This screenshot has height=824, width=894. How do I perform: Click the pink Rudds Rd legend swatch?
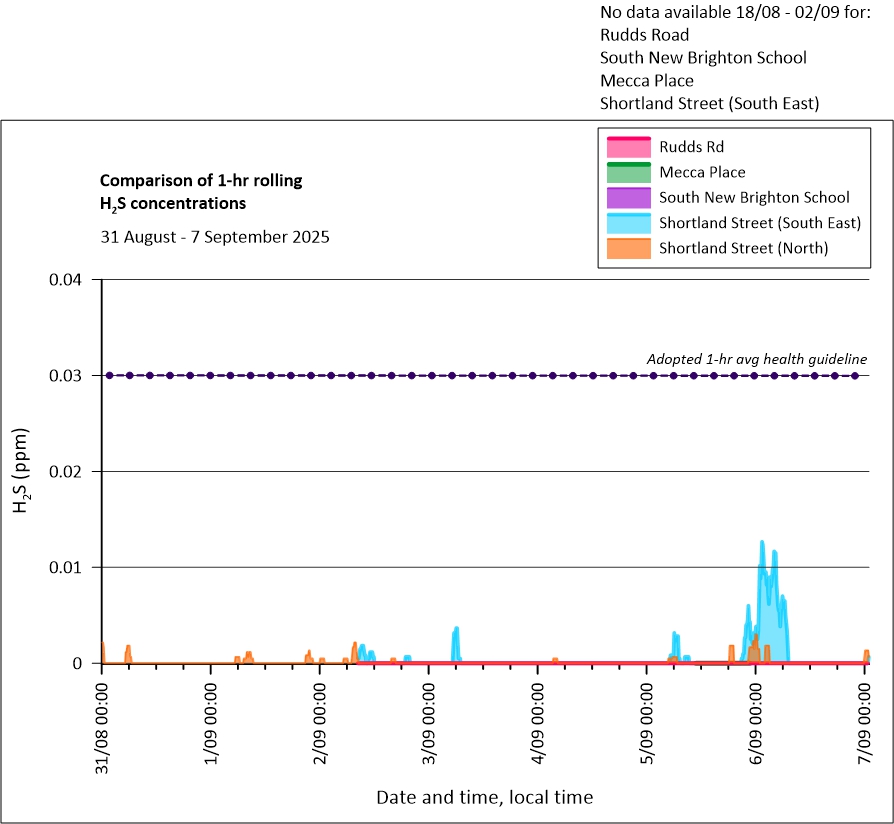[626, 147]
